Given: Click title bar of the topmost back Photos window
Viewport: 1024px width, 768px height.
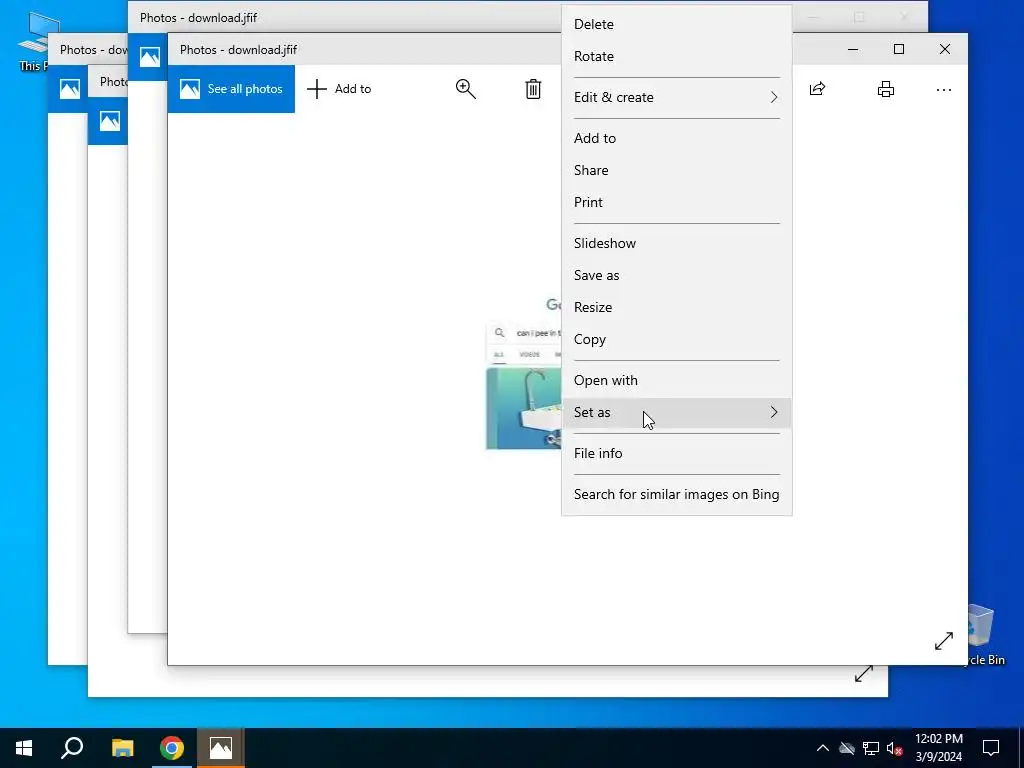Looking at the screenshot, I should tap(346, 17).
